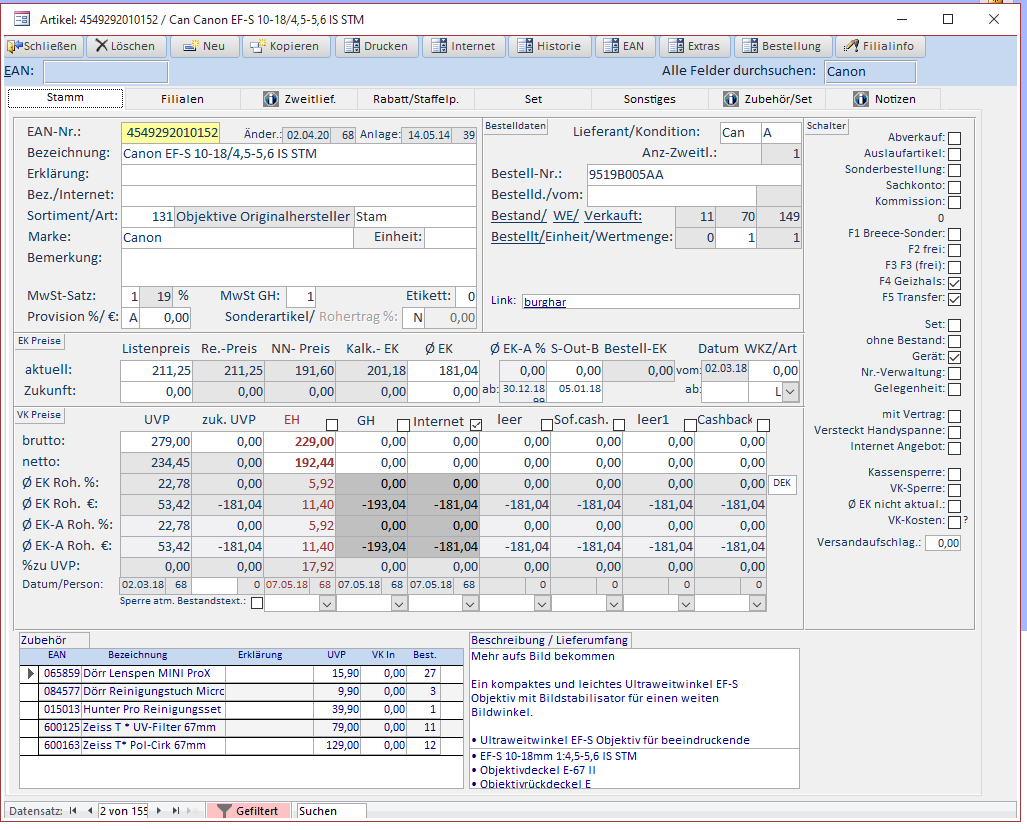This screenshot has height=830, width=1027.
Task: Click the info icon on Zubehör/Set tab
Action: coord(731,99)
